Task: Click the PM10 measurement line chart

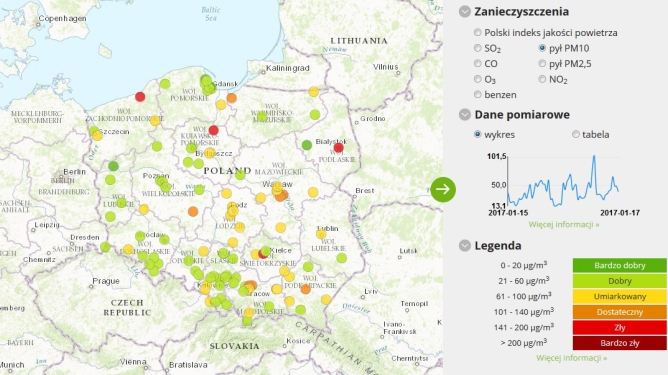Action: (563, 181)
